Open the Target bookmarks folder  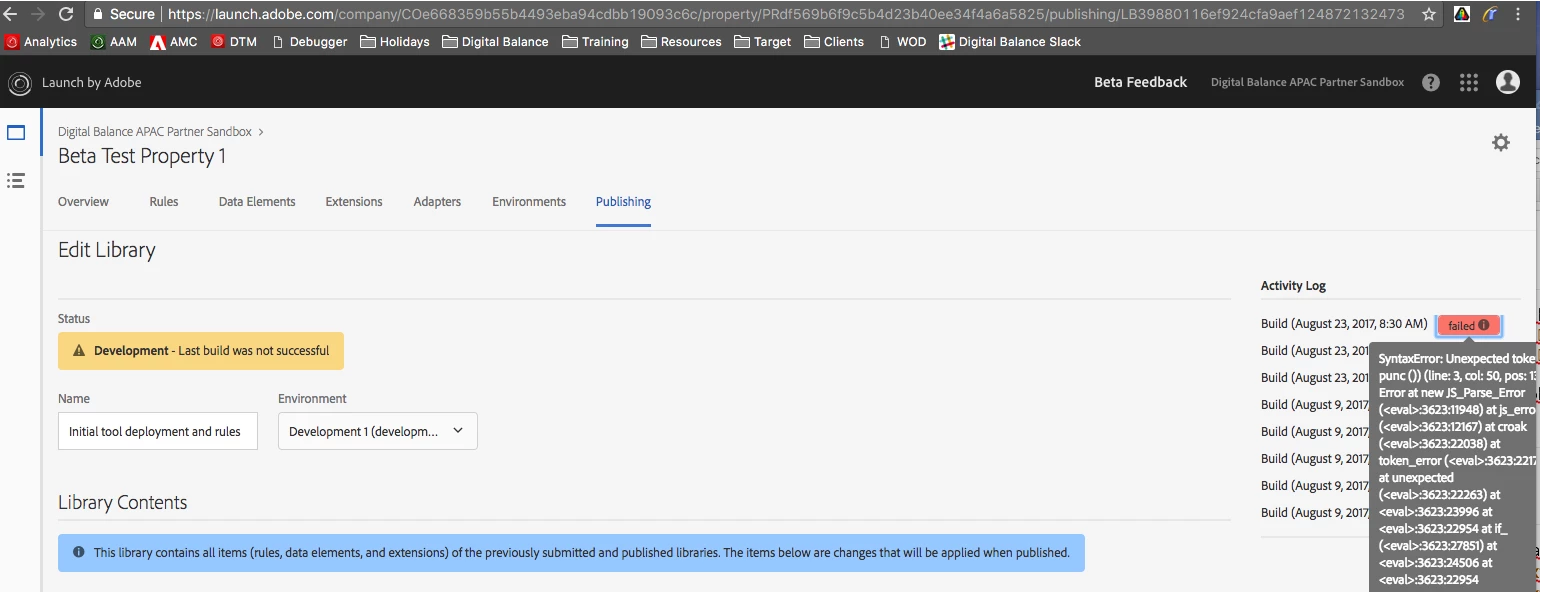pyautogui.click(x=763, y=42)
